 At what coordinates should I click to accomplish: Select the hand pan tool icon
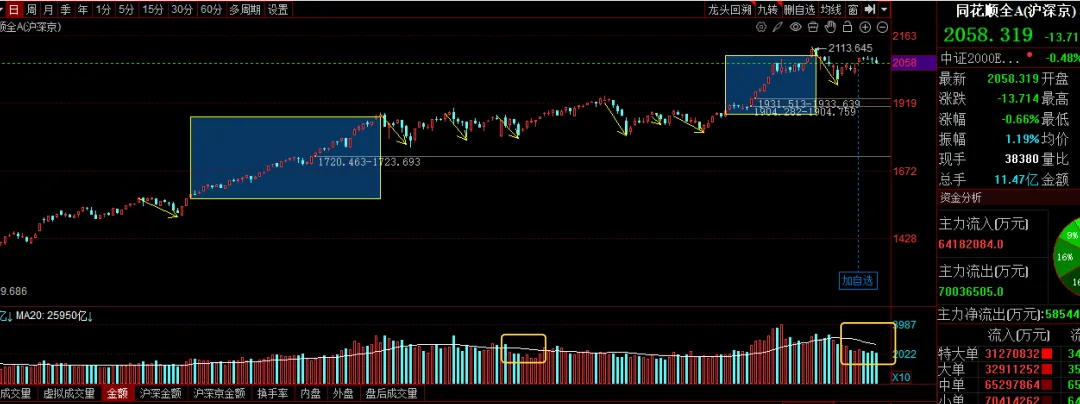[x=831, y=27]
